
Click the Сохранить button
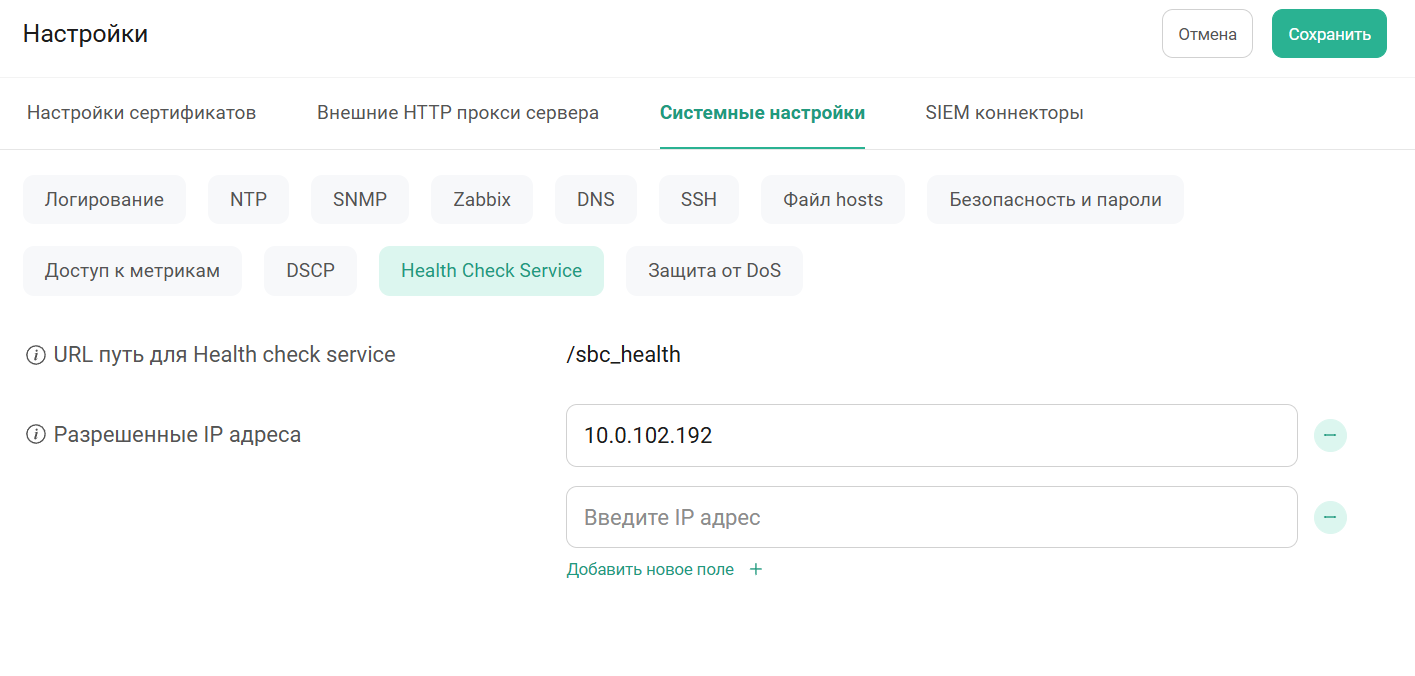coord(1329,34)
